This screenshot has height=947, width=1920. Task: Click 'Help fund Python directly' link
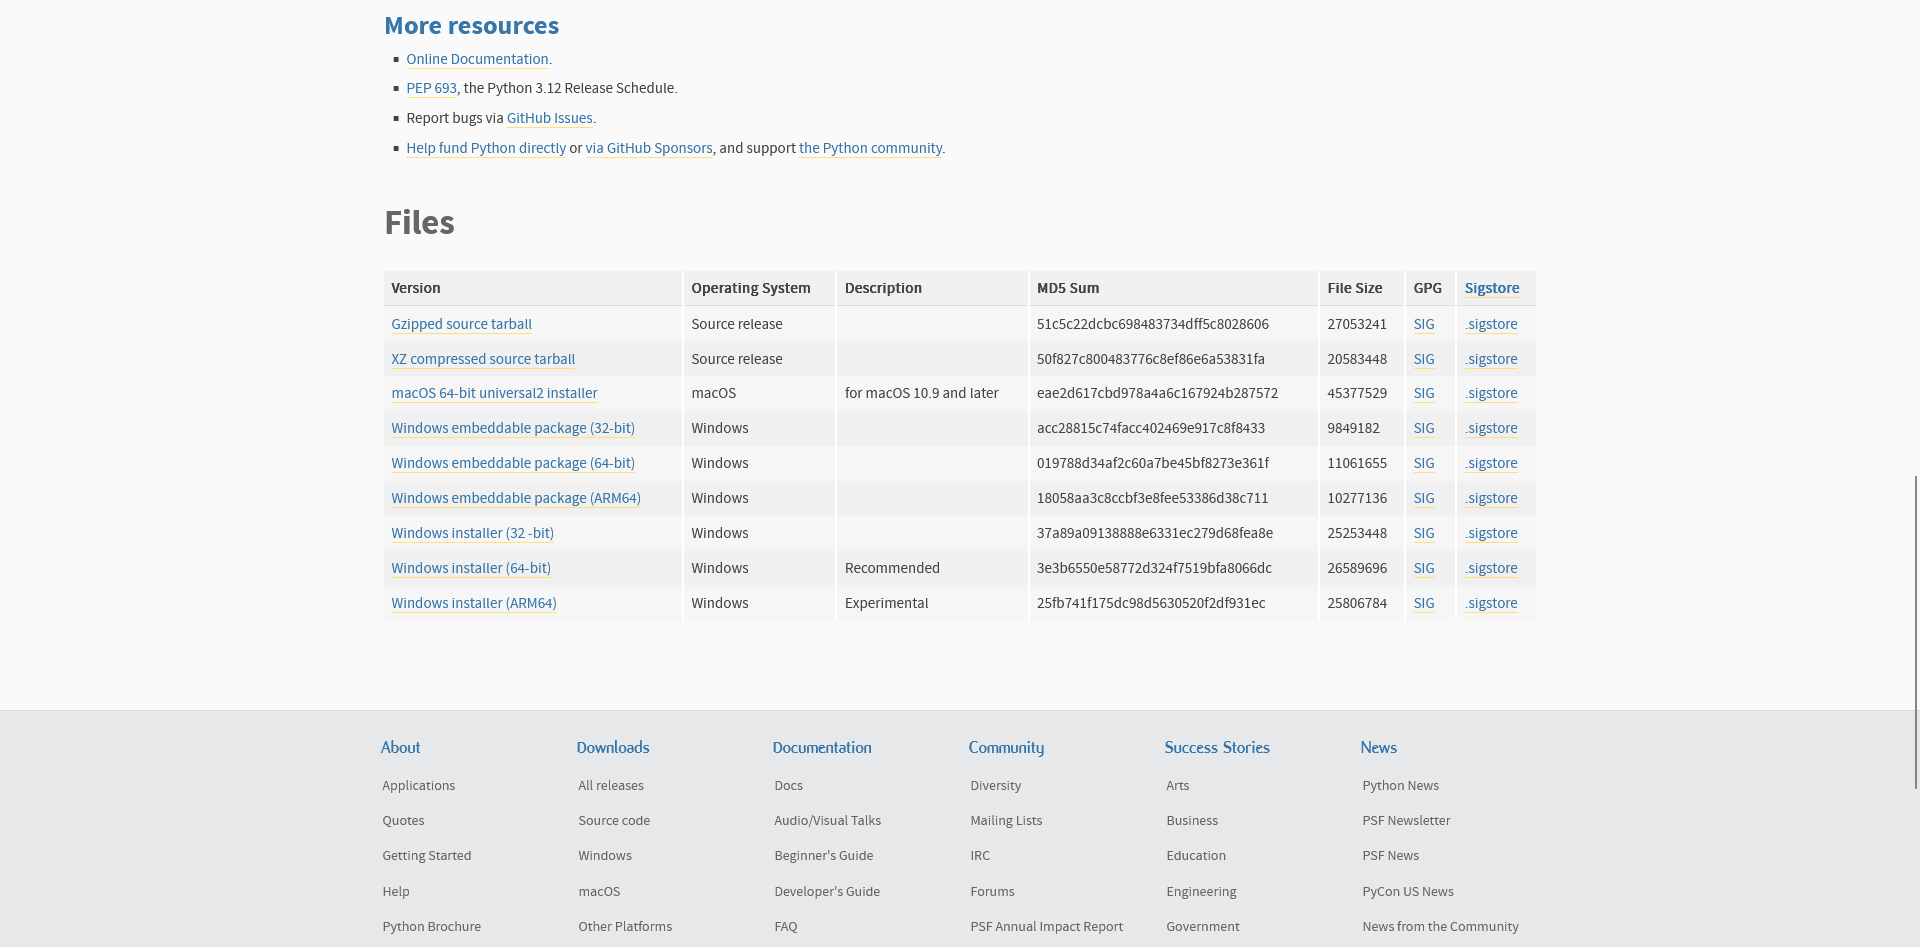tap(486, 148)
